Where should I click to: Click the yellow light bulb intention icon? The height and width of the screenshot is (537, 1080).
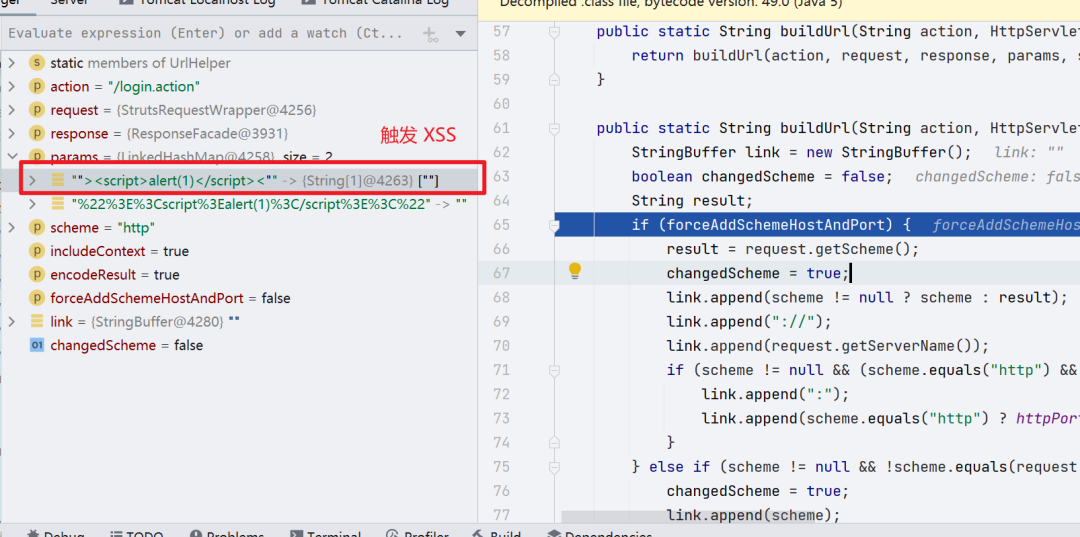click(574, 272)
